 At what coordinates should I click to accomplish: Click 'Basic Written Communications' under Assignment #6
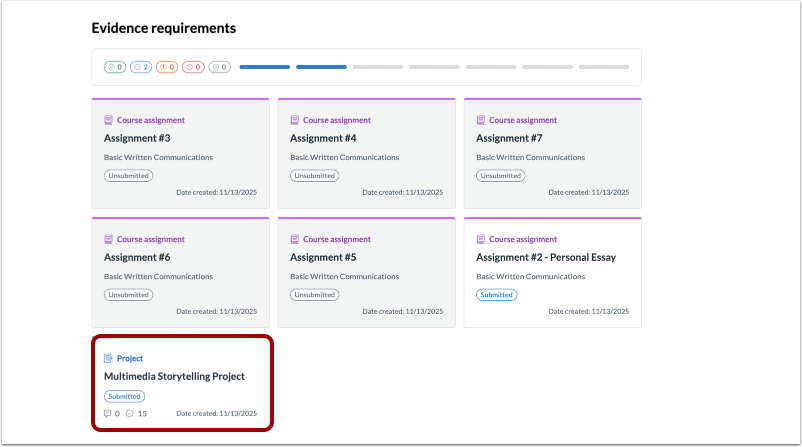159,277
